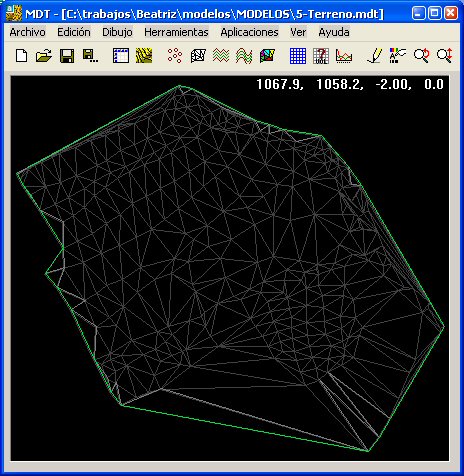Open a file with the folder icon

(x=44, y=55)
